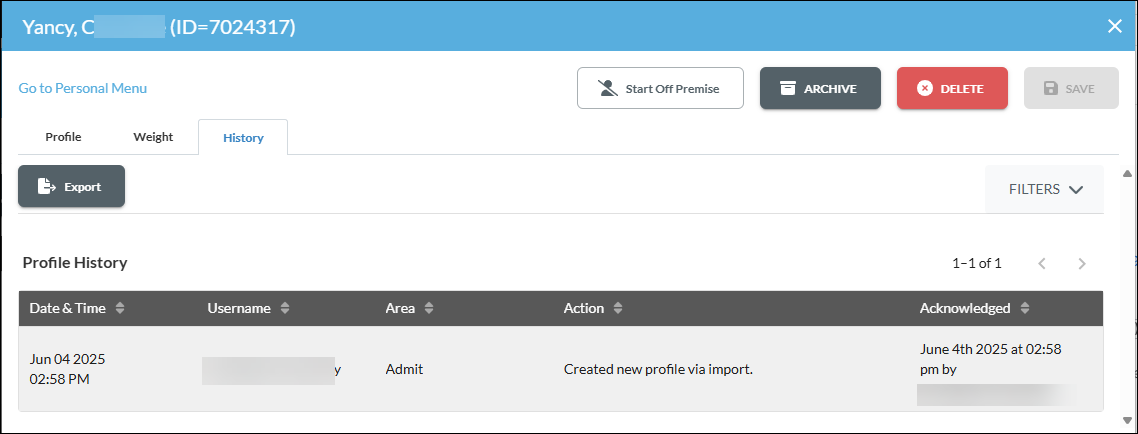Click the red DELETE button
Image resolution: width=1138 pixels, height=434 pixels.
pyautogui.click(x=952, y=89)
